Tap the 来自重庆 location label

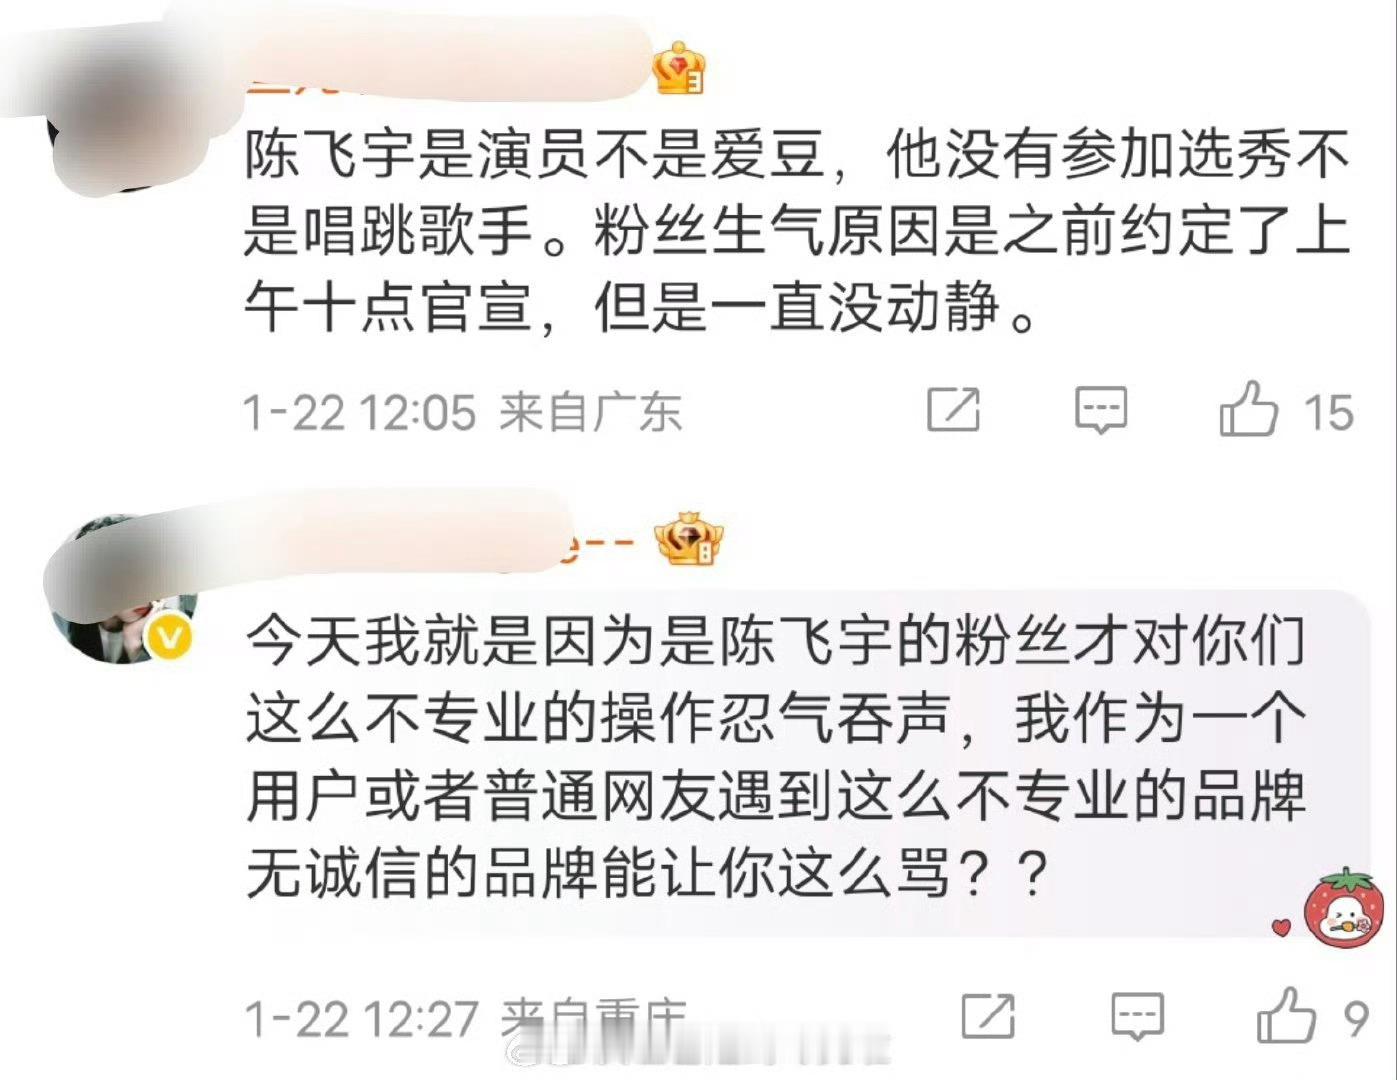pos(593,1019)
